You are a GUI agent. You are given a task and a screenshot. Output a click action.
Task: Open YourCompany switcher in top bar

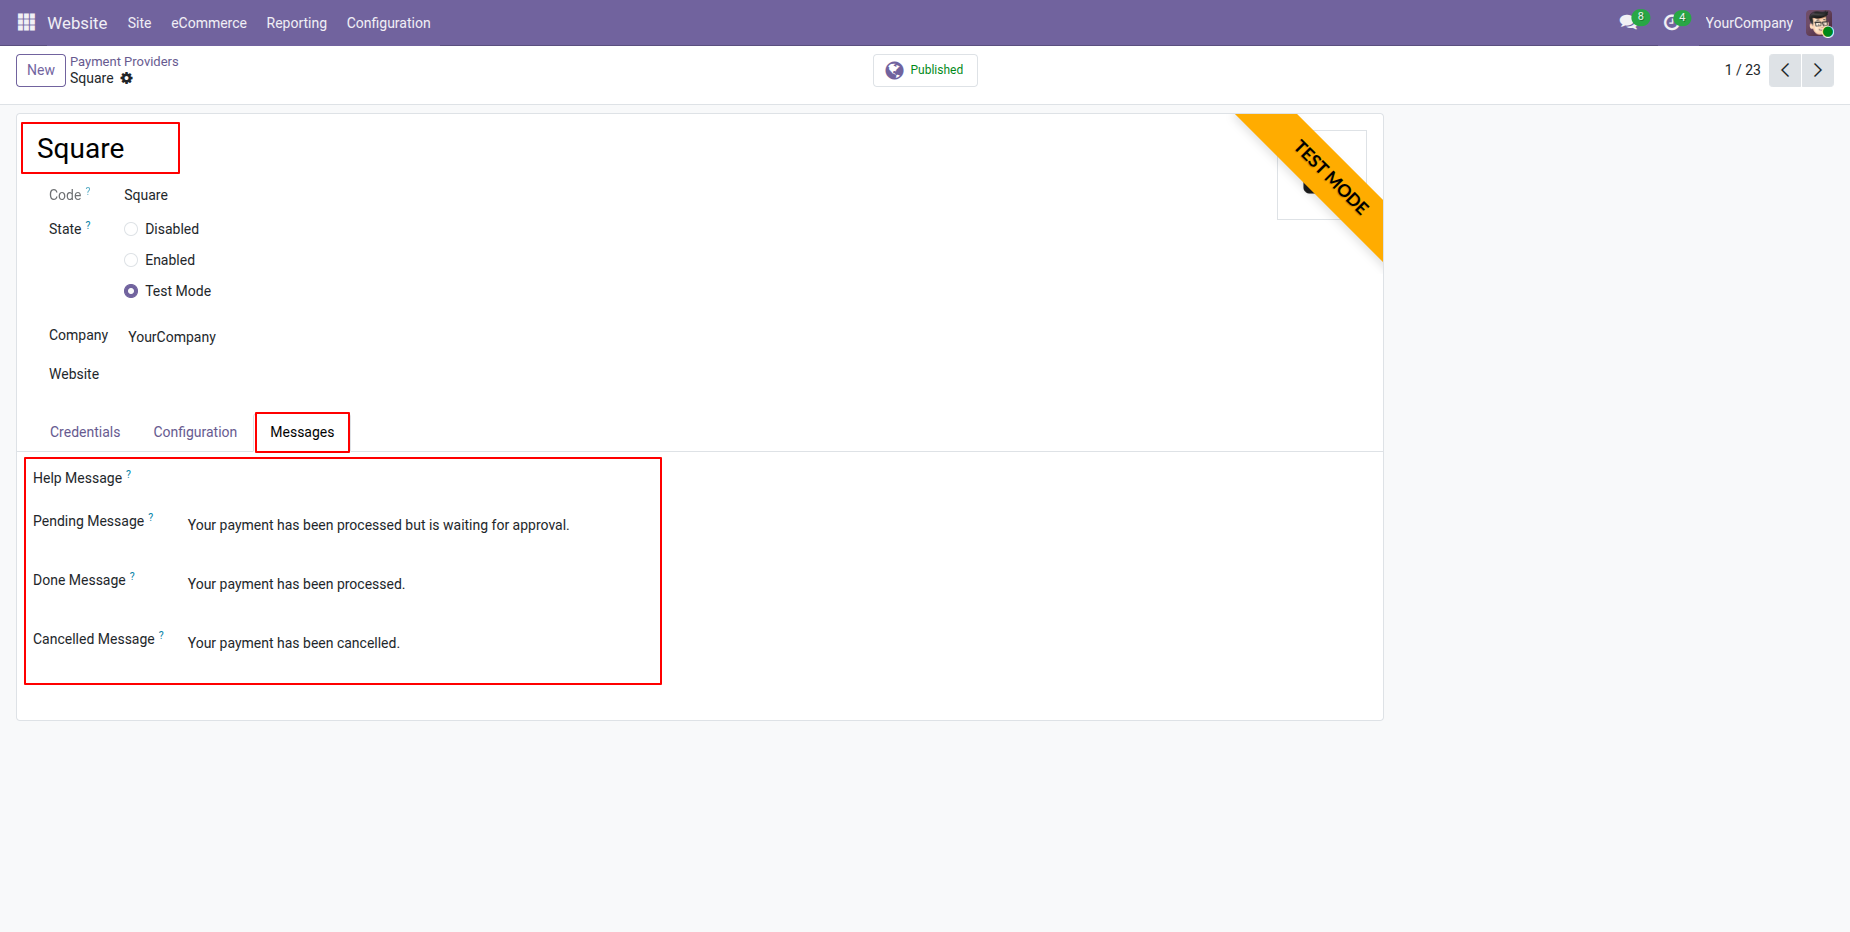click(x=1748, y=23)
